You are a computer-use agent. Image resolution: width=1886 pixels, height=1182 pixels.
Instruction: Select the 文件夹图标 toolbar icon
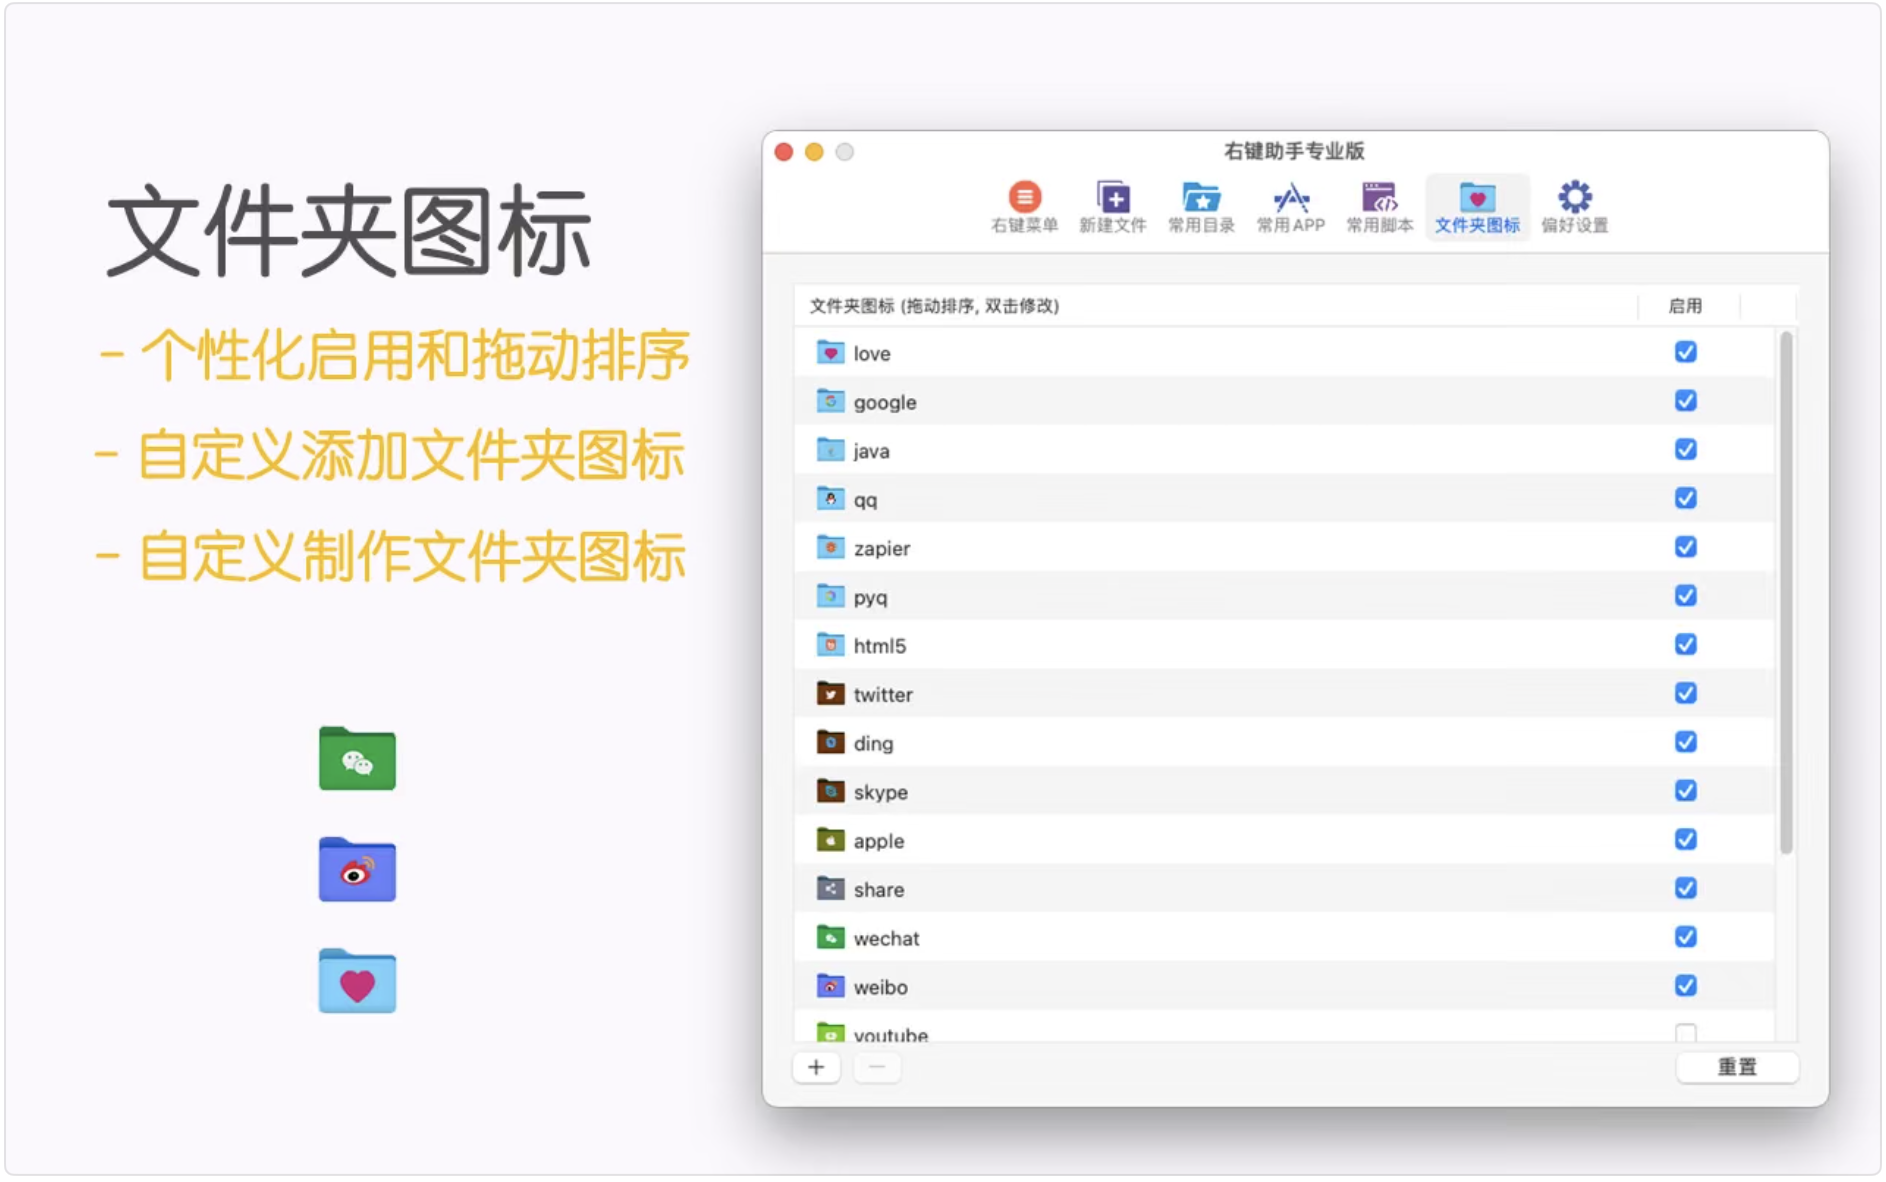[x=1476, y=205]
